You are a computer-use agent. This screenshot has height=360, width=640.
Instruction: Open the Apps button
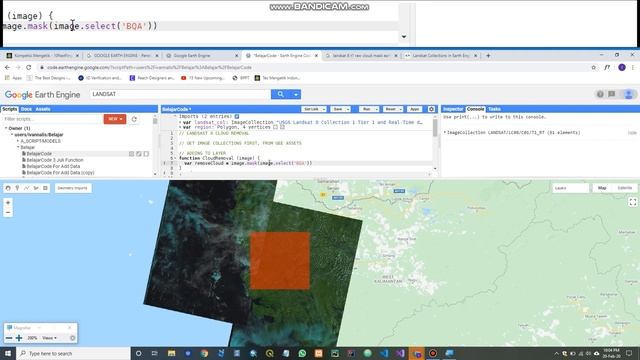(414, 109)
